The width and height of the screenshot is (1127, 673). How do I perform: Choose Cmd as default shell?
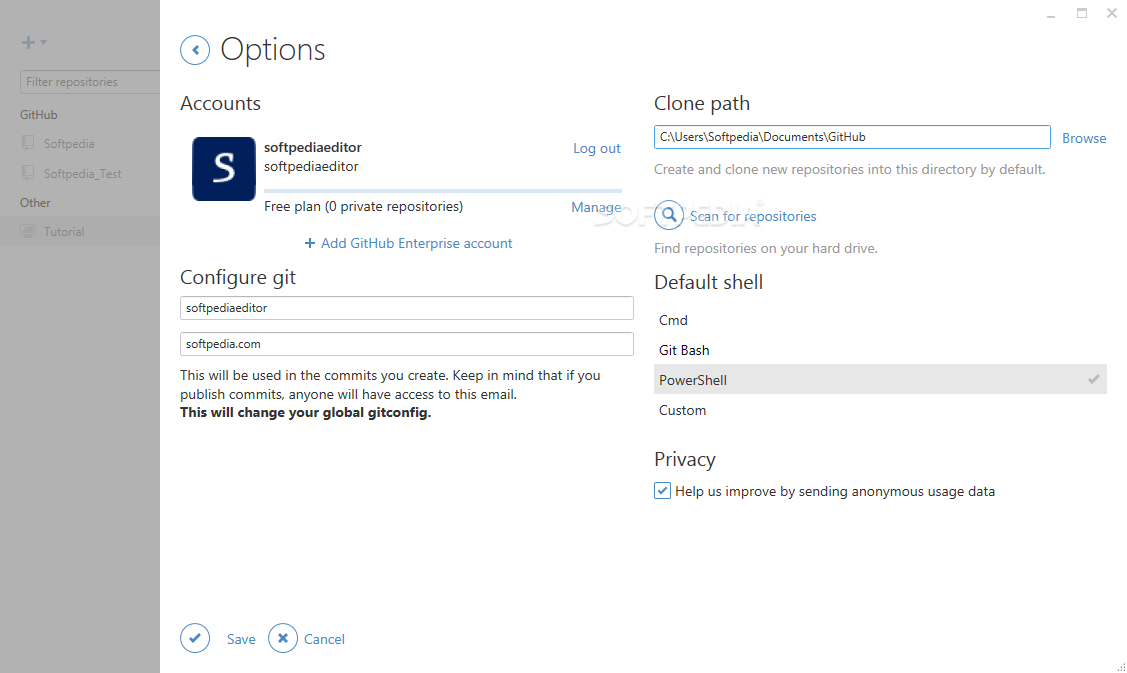tap(880, 320)
